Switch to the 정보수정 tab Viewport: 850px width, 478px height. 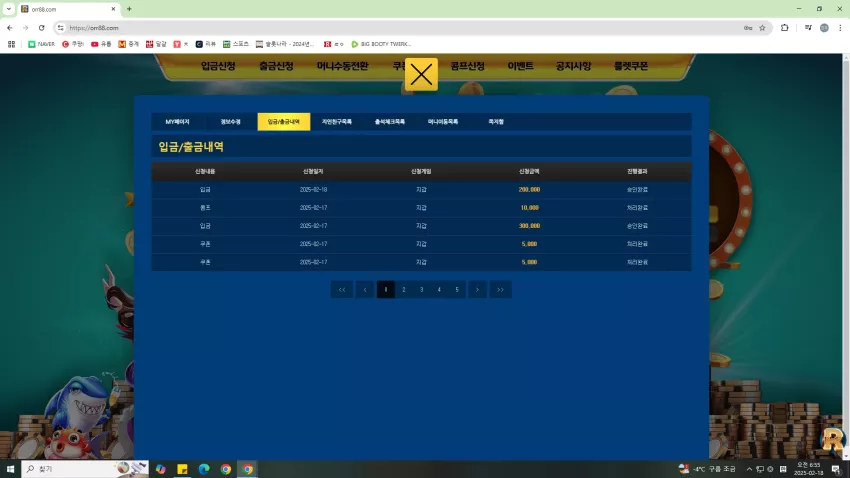[x=230, y=122]
